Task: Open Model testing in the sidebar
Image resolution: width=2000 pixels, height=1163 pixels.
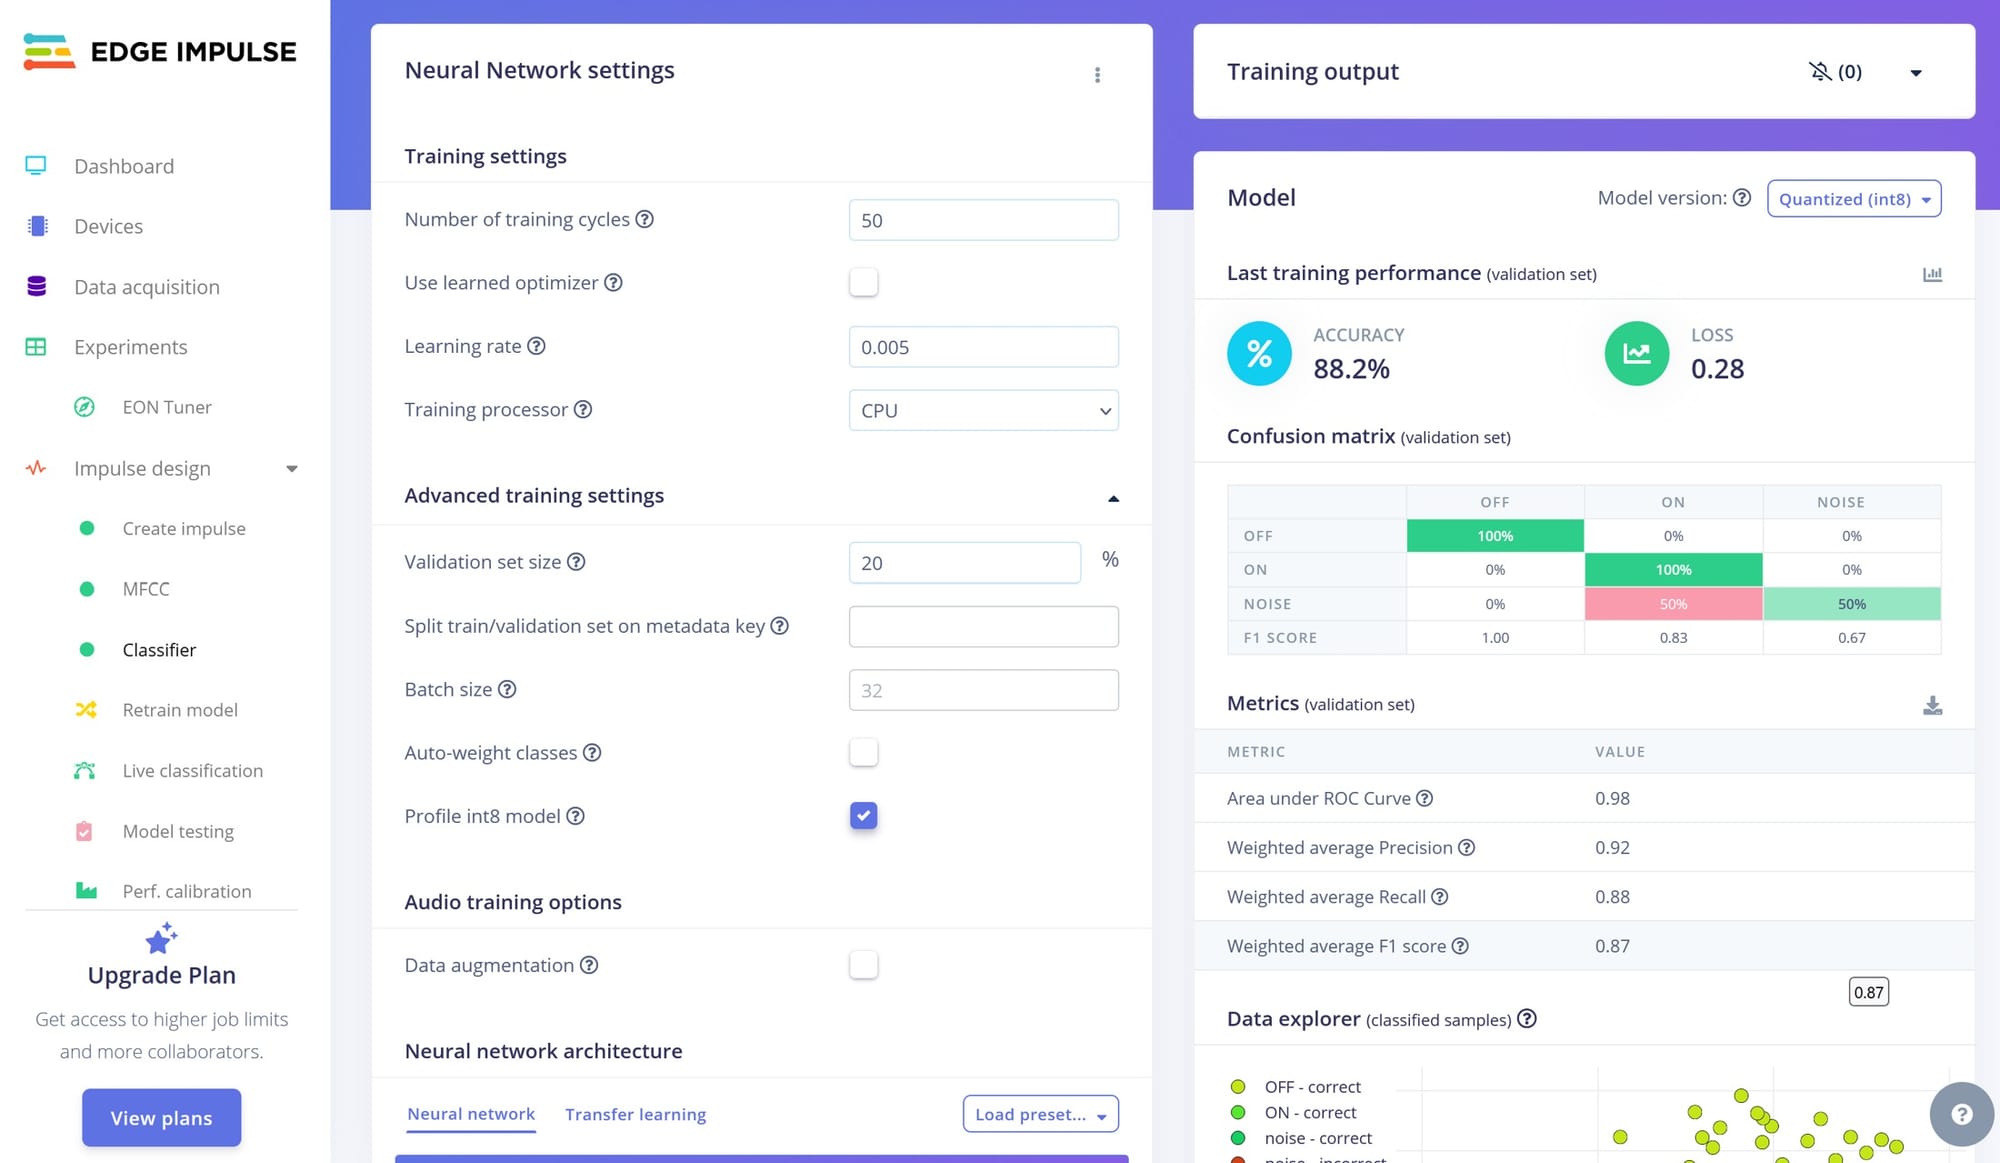Action: tap(178, 831)
